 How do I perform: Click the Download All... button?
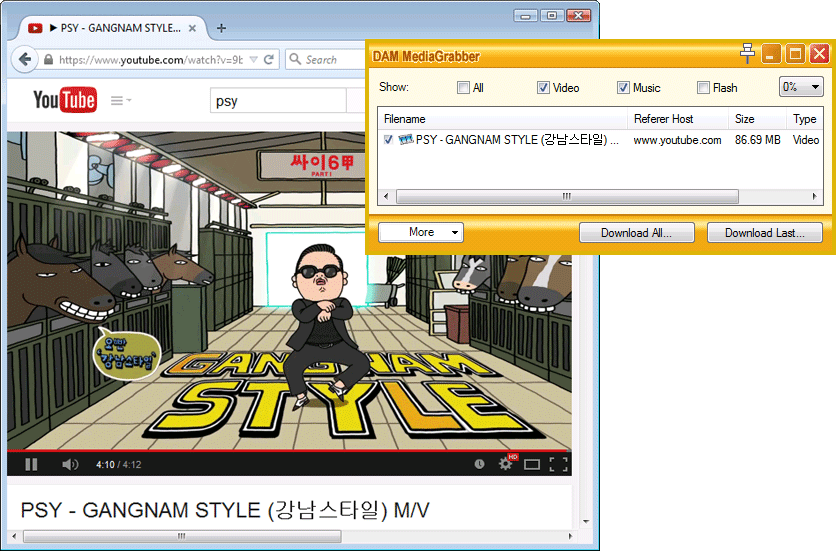click(637, 233)
